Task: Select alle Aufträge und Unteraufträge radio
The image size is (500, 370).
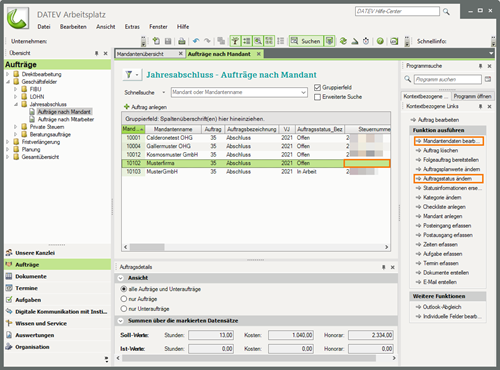Action: (124, 289)
